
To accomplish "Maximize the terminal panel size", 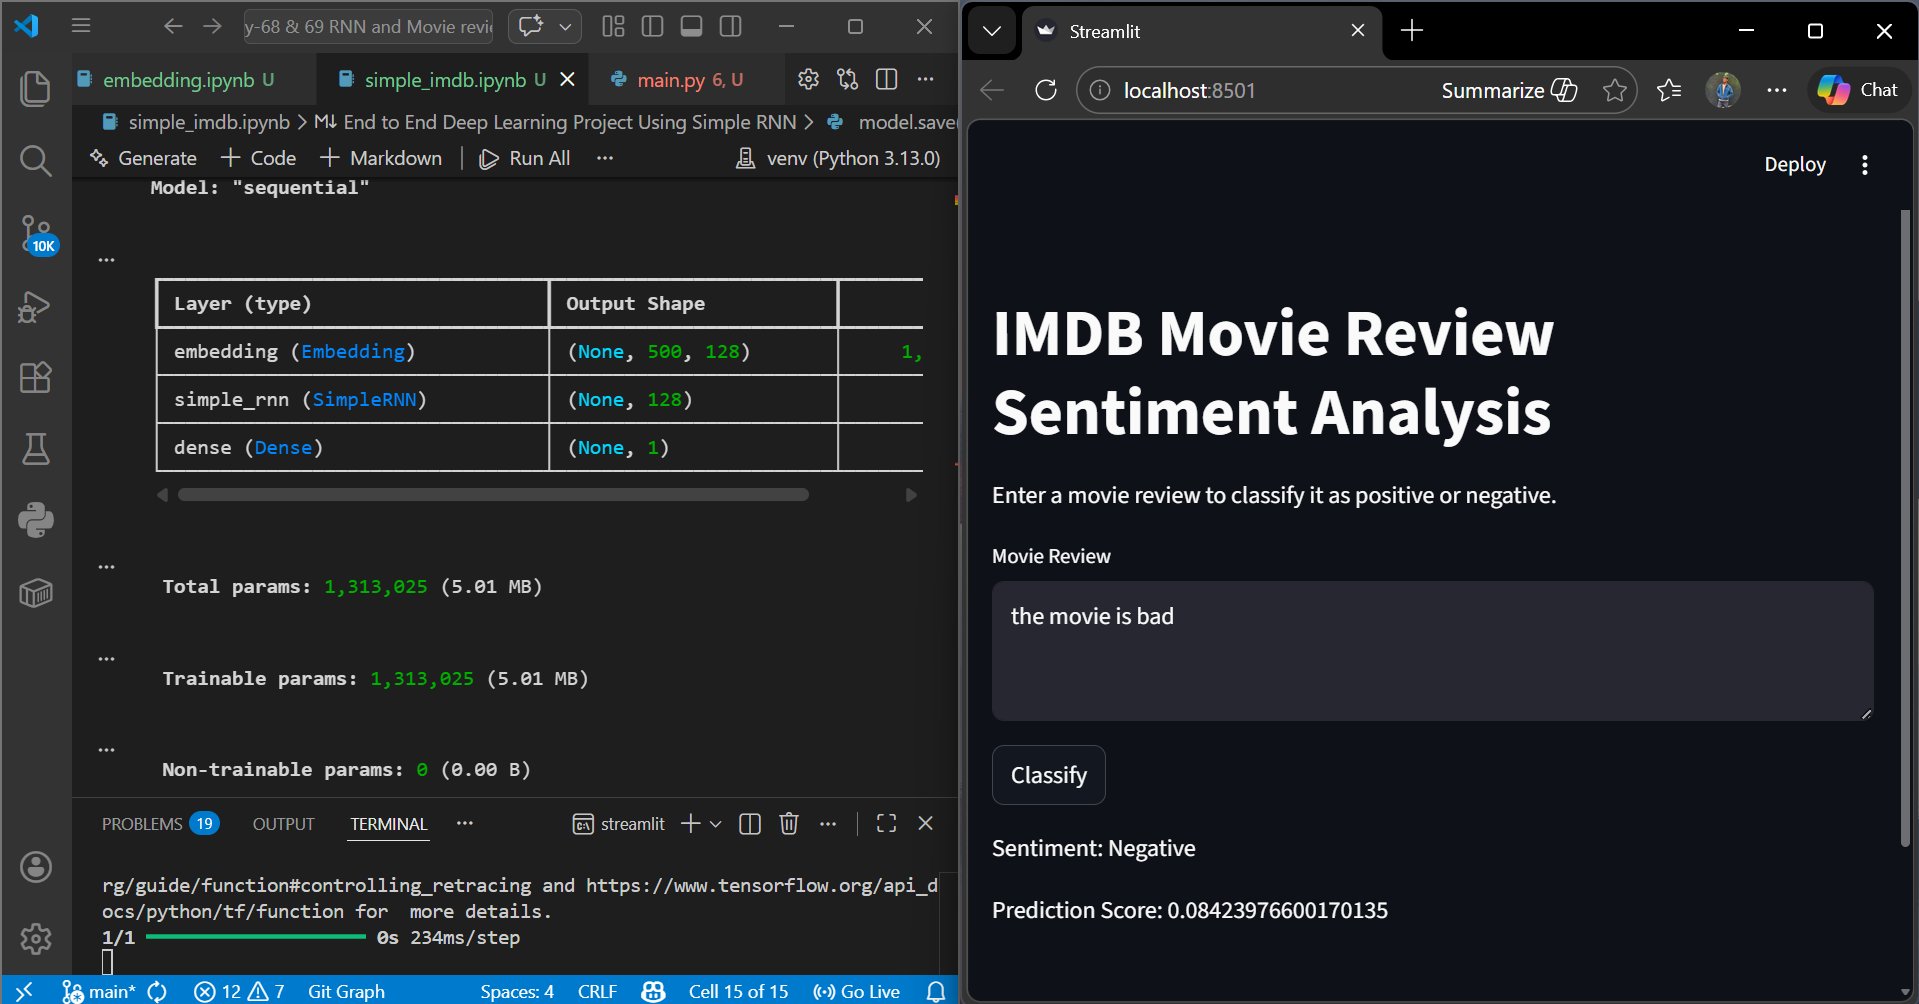I will pyautogui.click(x=886, y=823).
